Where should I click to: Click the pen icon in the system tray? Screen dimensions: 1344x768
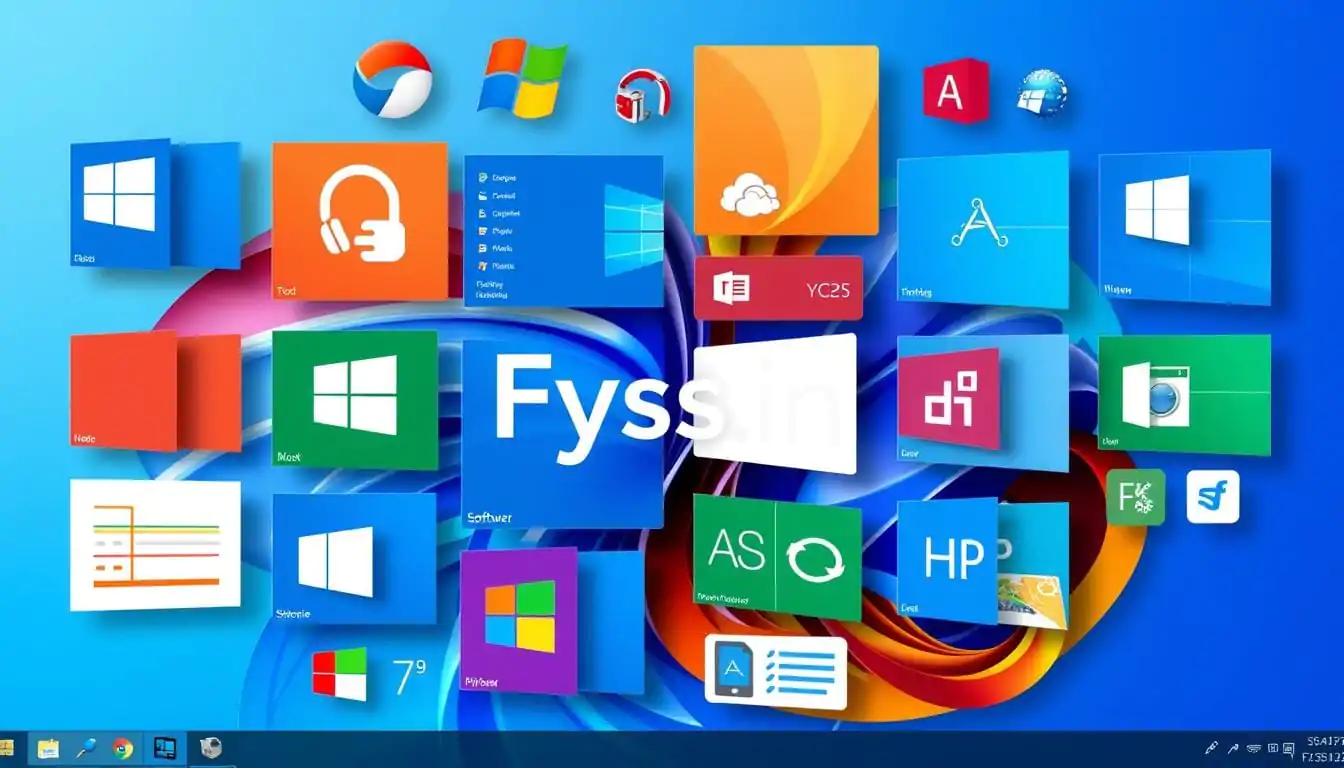tap(1211, 747)
